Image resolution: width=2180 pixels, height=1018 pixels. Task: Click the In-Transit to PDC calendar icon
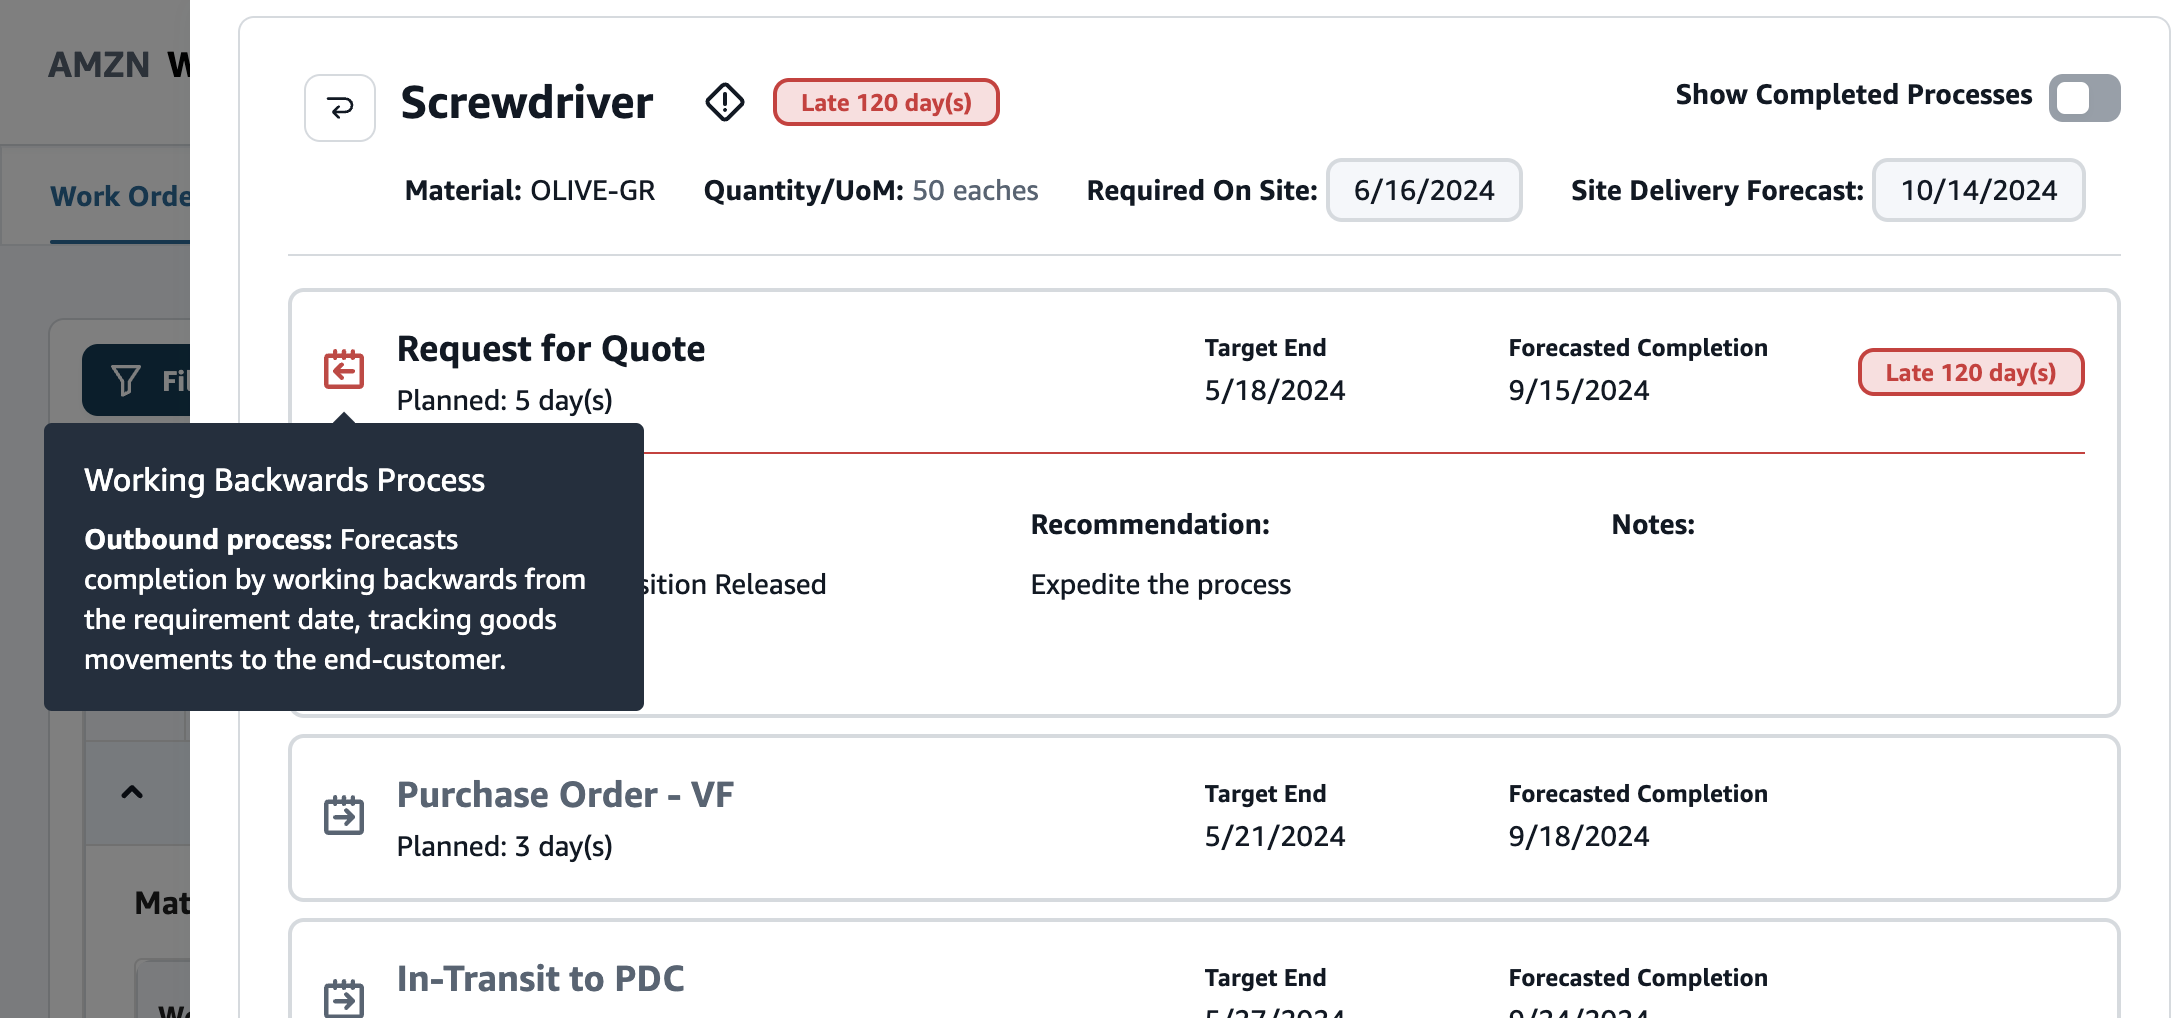344,997
